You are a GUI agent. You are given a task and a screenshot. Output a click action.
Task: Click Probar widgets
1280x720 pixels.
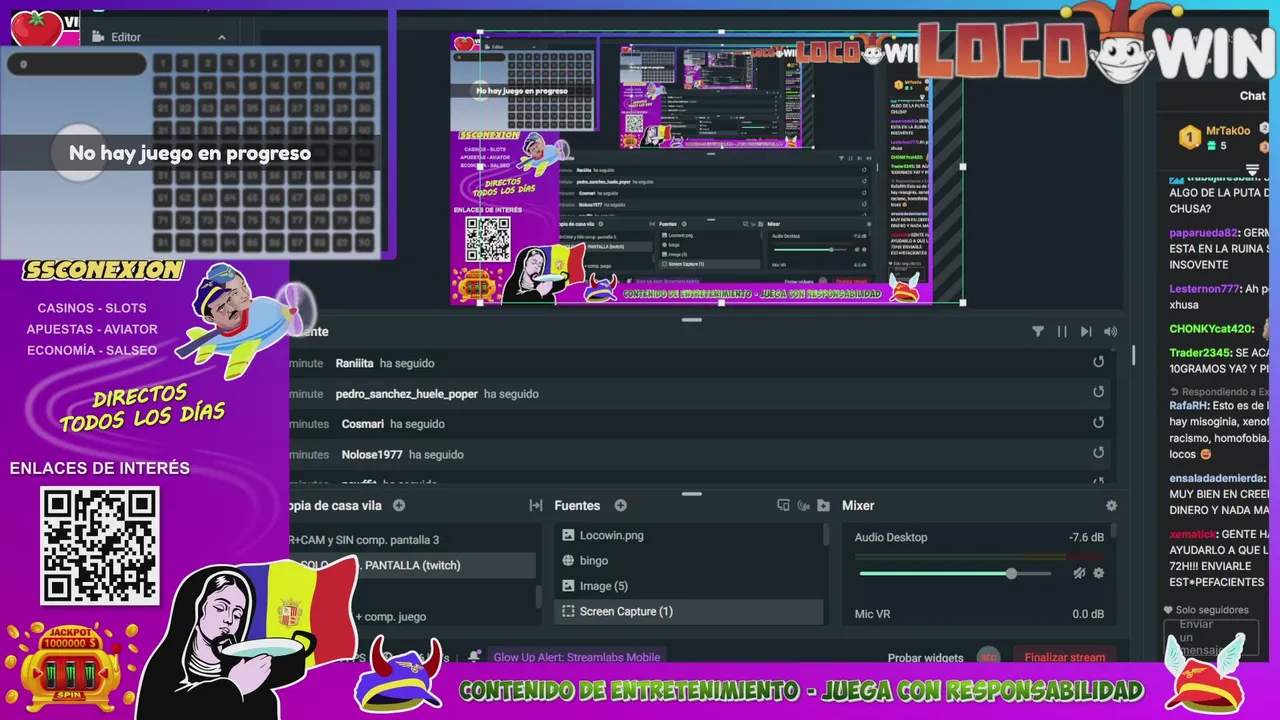pos(925,658)
